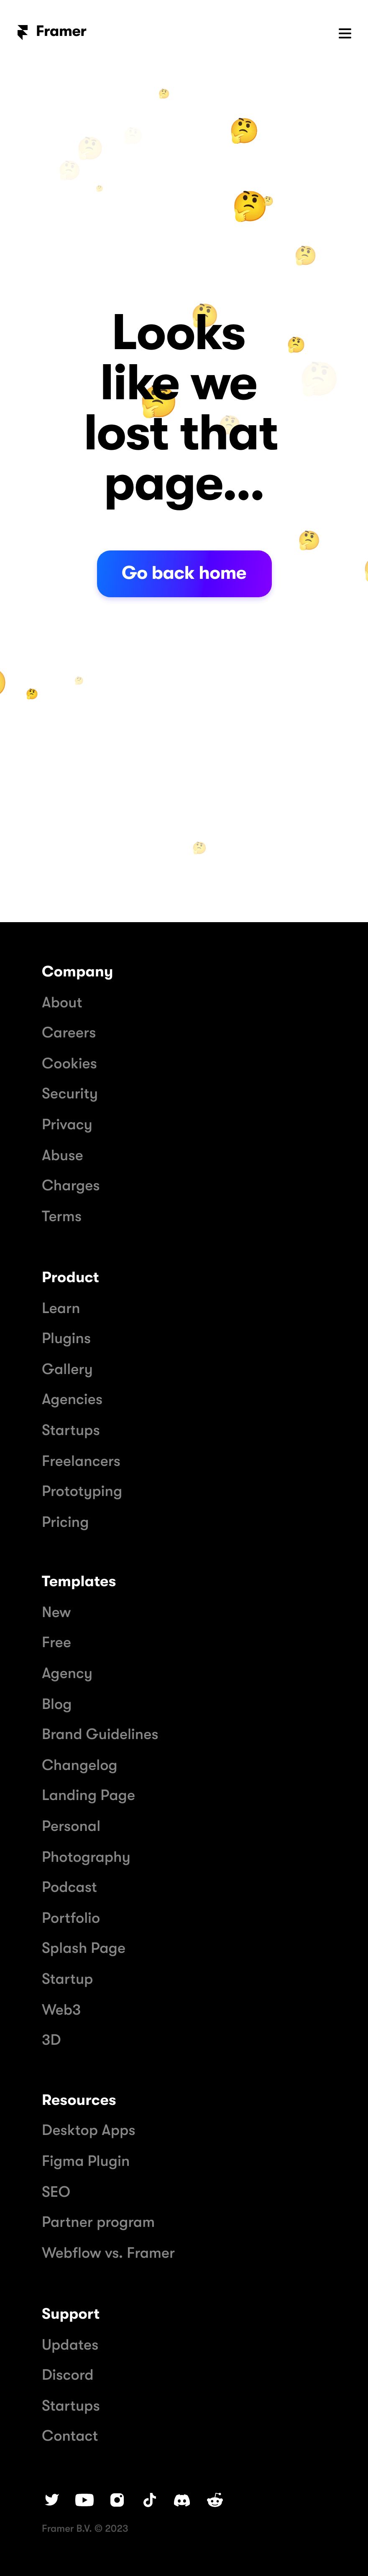
Task: Go to the Desktop Apps page
Action: 88,2129
